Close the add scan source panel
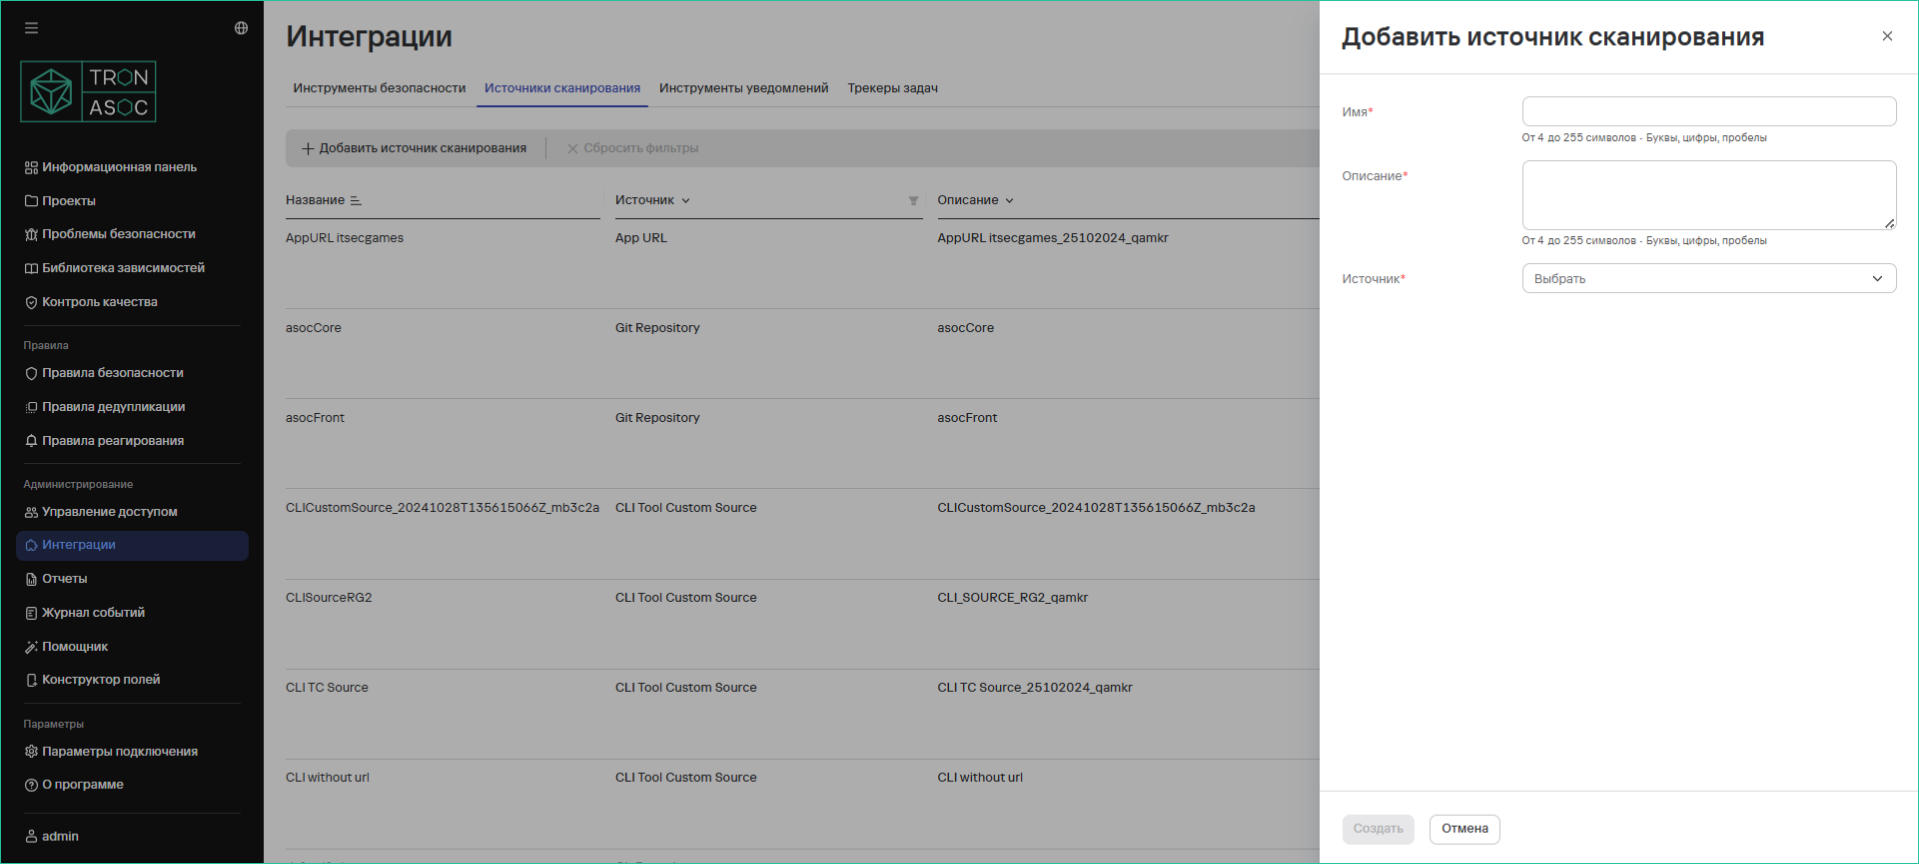 pyautogui.click(x=1887, y=36)
